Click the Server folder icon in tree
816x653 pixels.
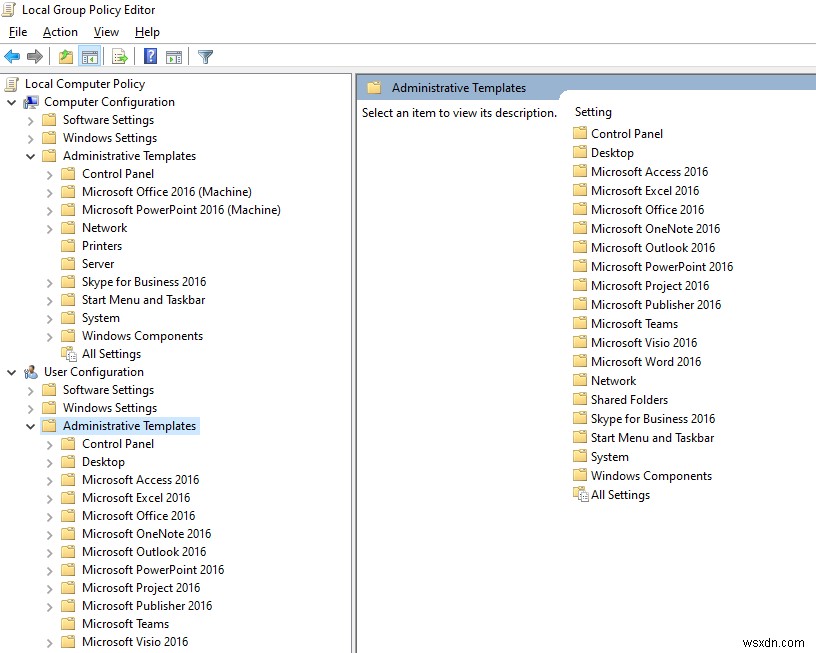tap(68, 264)
